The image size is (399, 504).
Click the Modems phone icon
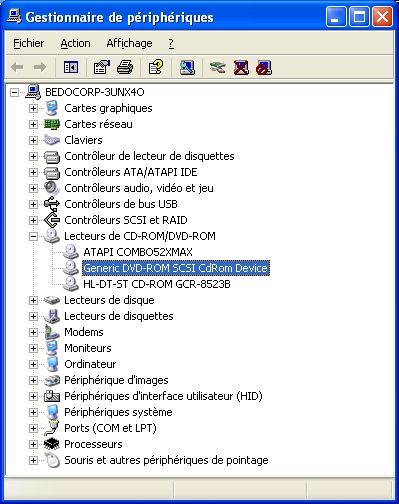click(x=52, y=332)
